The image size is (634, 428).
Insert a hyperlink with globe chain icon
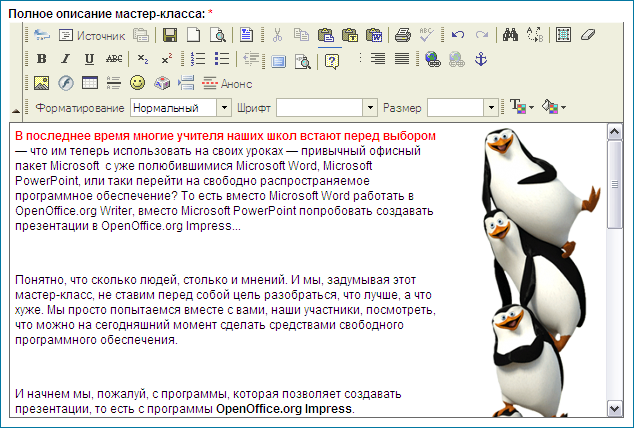click(x=433, y=59)
